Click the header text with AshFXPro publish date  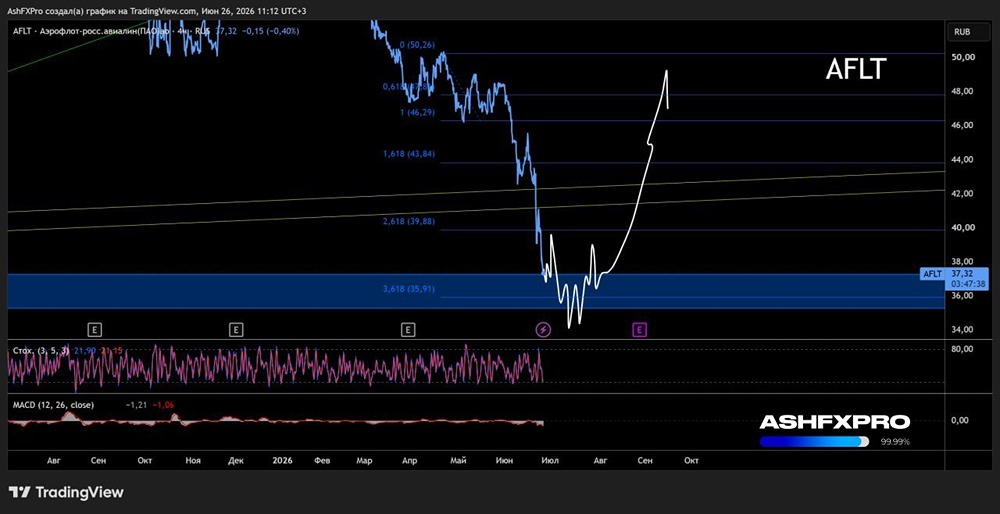(156, 11)
